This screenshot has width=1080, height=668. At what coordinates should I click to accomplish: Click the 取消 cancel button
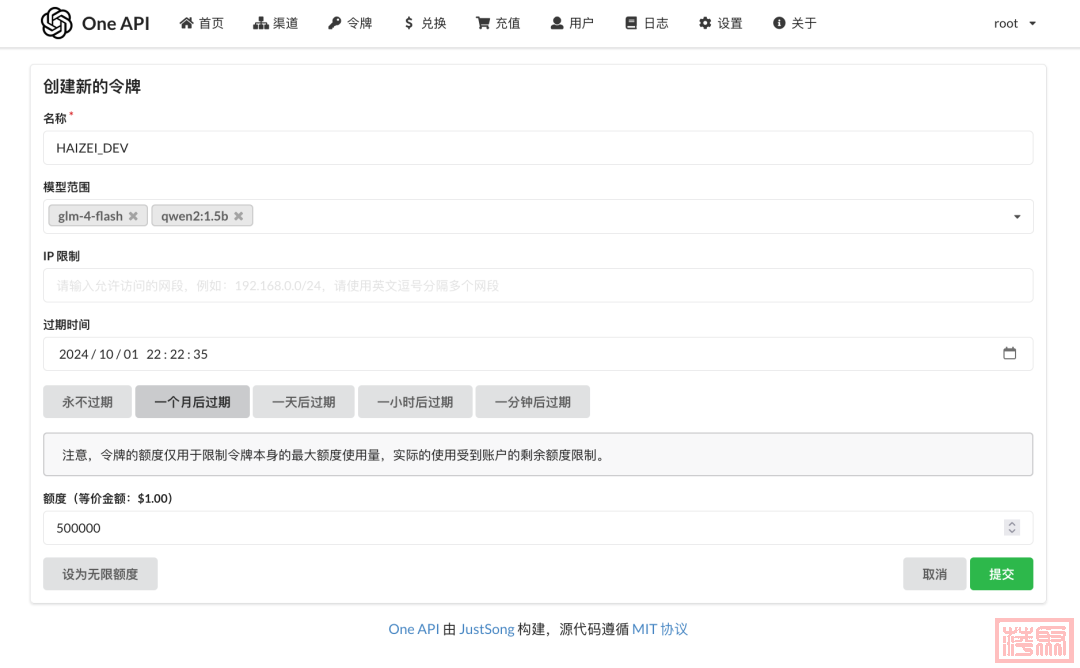coord(935,574)
